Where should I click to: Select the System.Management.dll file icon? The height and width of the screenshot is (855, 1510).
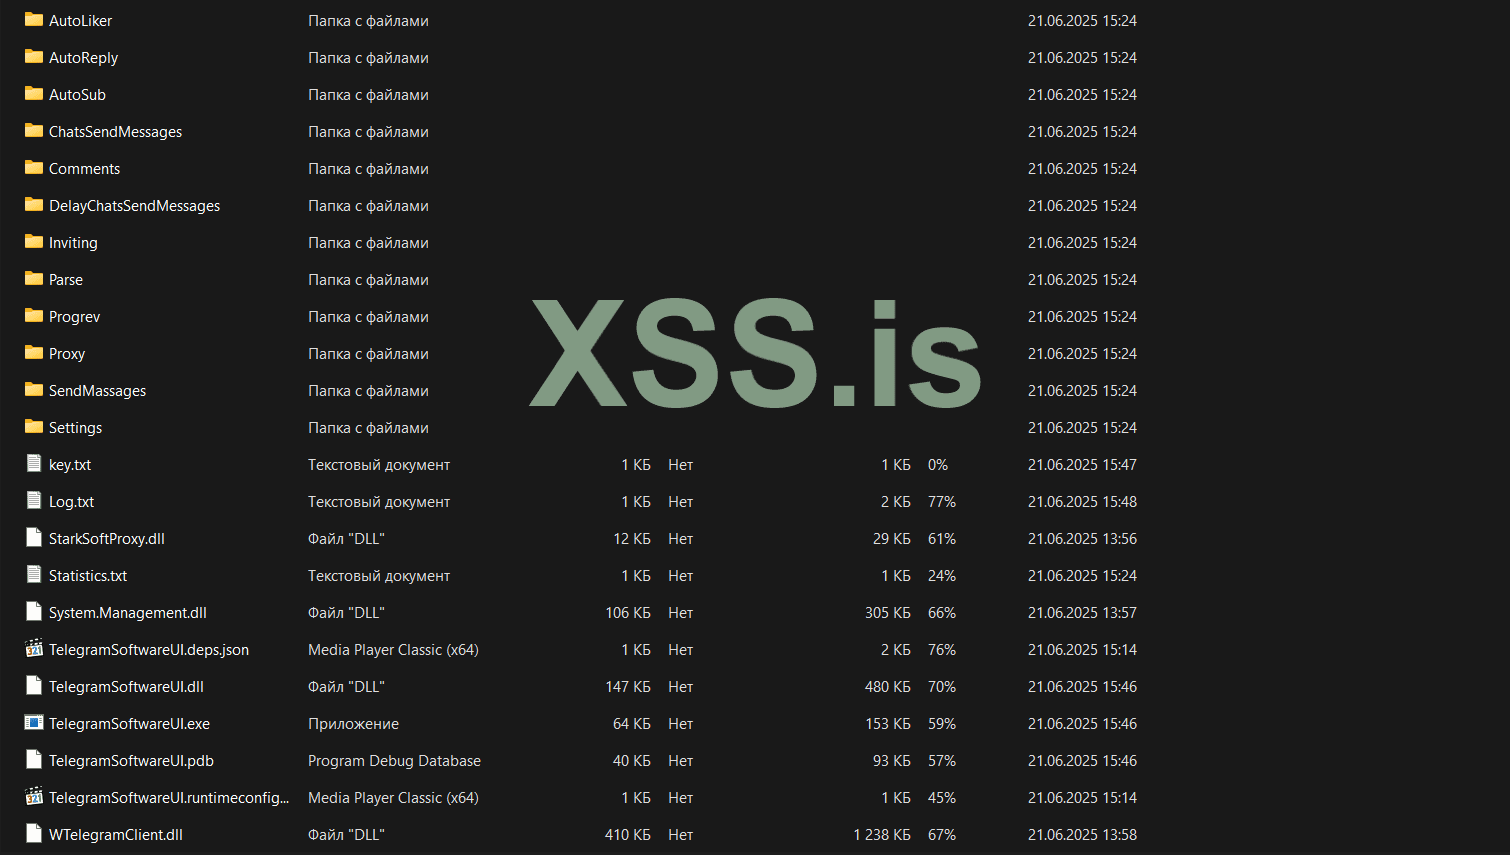pos(34,612)
